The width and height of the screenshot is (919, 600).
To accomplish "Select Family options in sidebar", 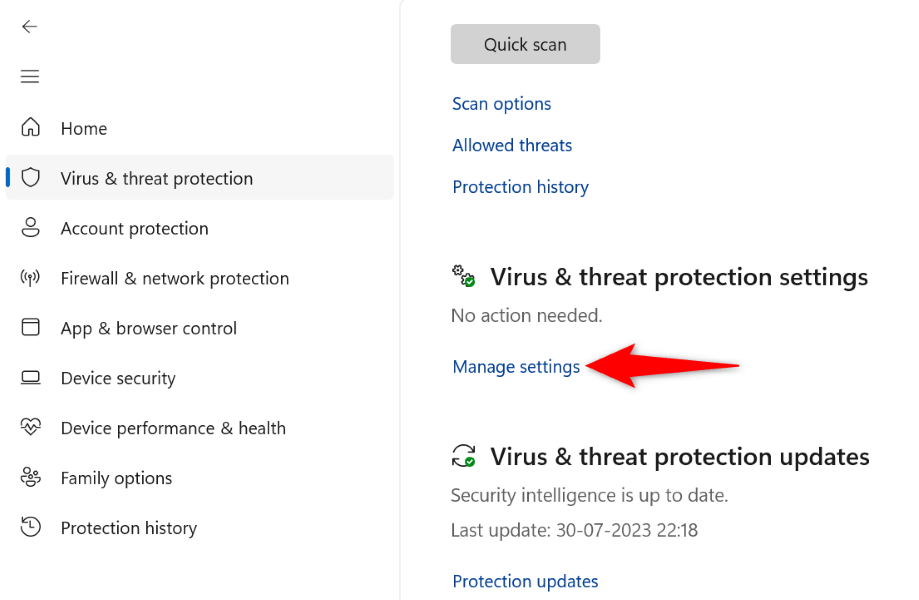I will click(x=116, y=478).
